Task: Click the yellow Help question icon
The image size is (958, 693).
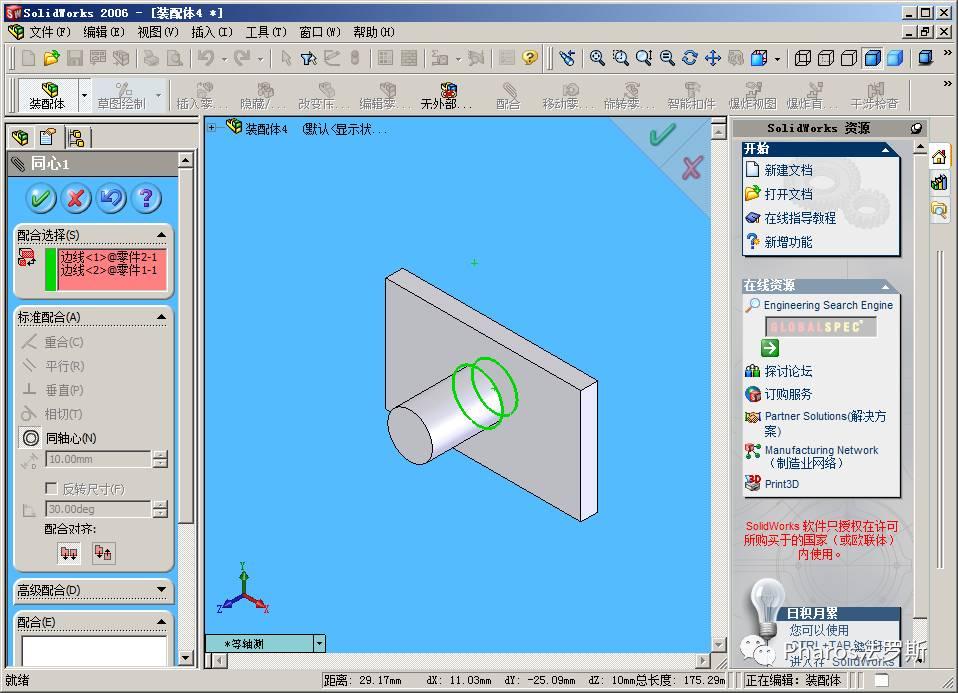Action: [530, 58]
